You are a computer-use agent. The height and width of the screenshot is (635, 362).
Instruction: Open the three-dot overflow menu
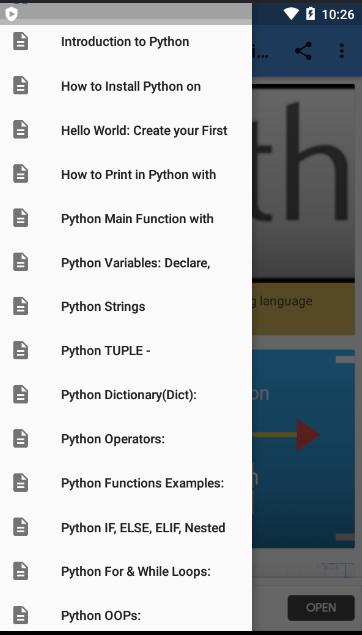point(342,51)
